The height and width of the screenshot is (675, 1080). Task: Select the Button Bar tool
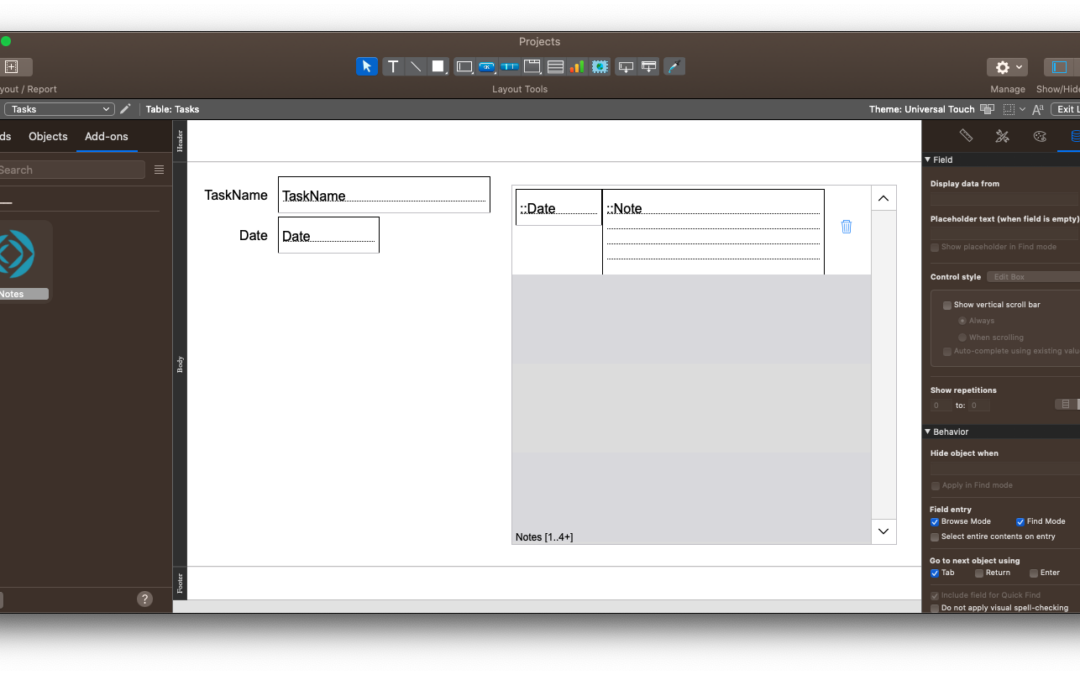(510, 67)
